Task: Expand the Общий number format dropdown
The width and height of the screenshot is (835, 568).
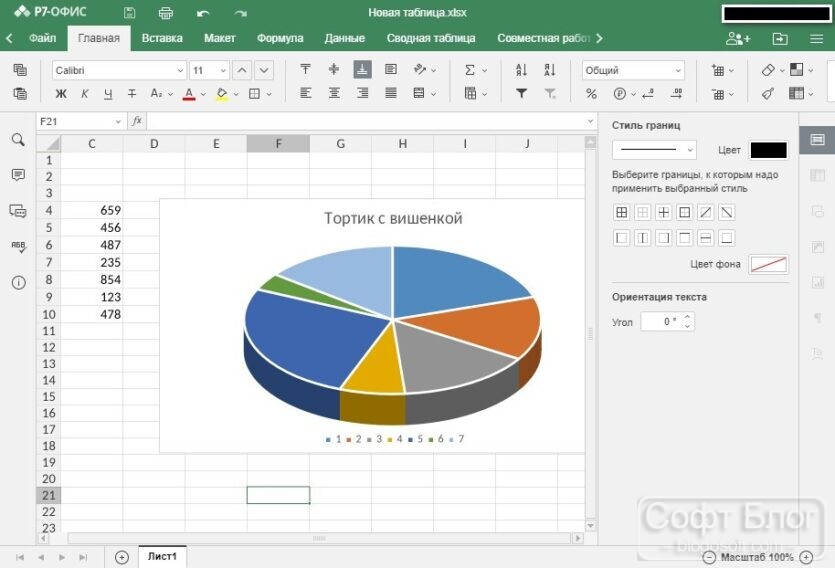Action: pos(633,70)
